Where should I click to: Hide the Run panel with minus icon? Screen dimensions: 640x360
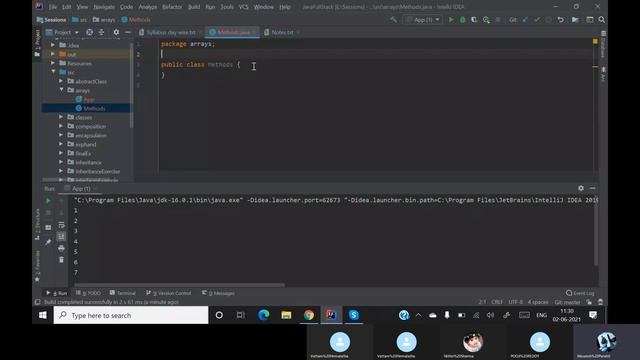(593, 188)
